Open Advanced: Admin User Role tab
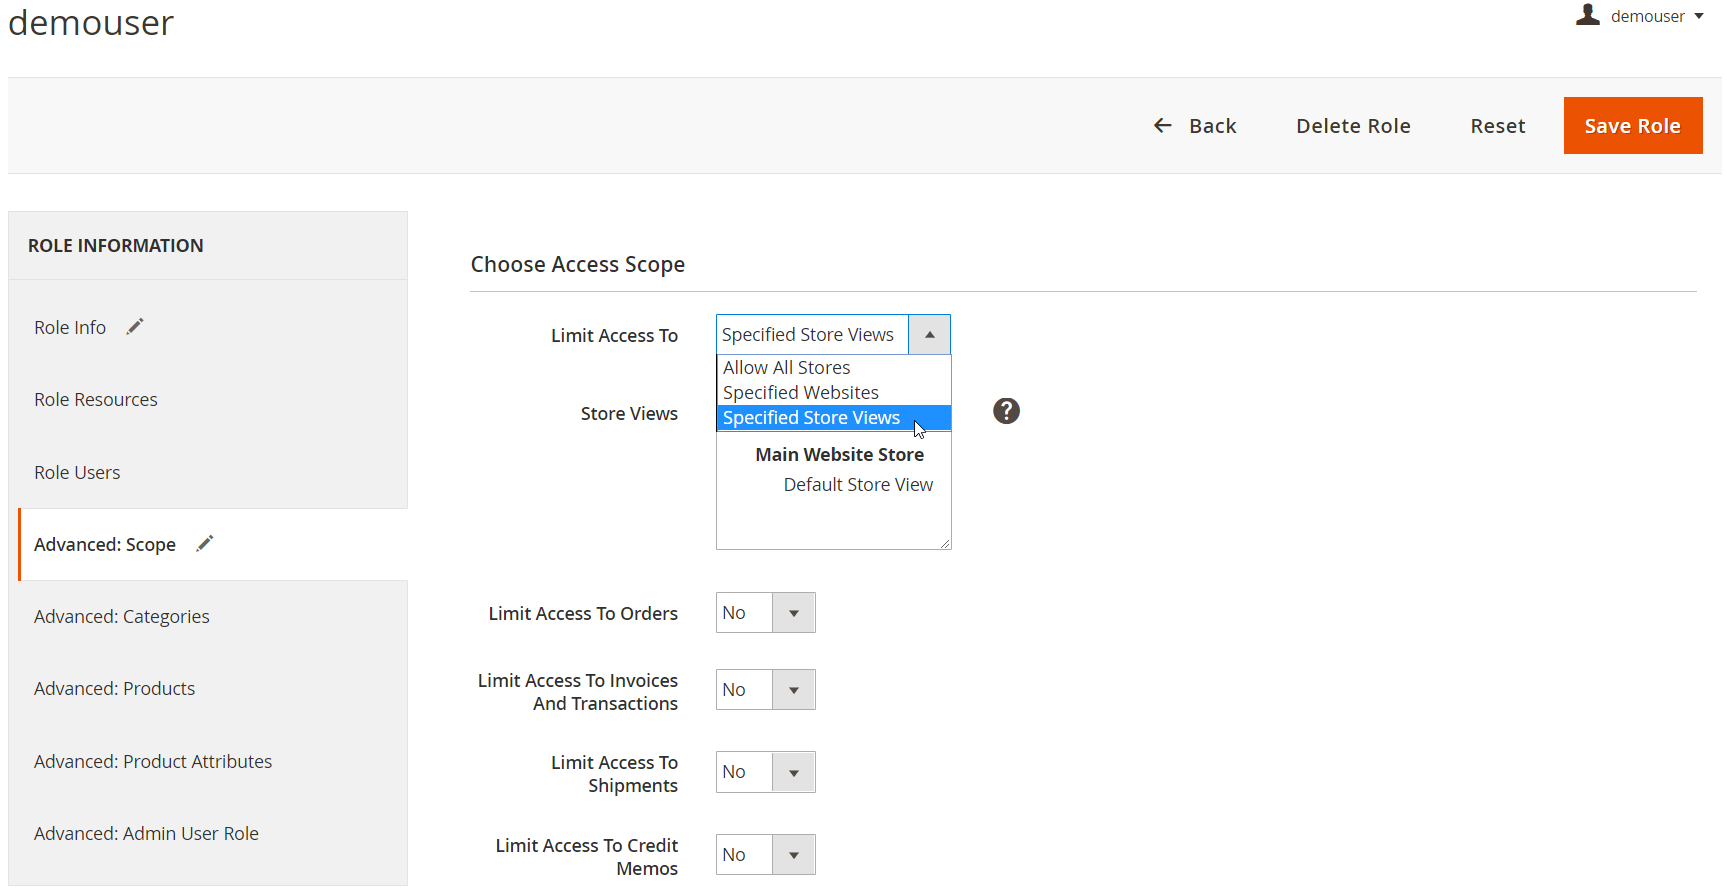 tap(146, 834)
